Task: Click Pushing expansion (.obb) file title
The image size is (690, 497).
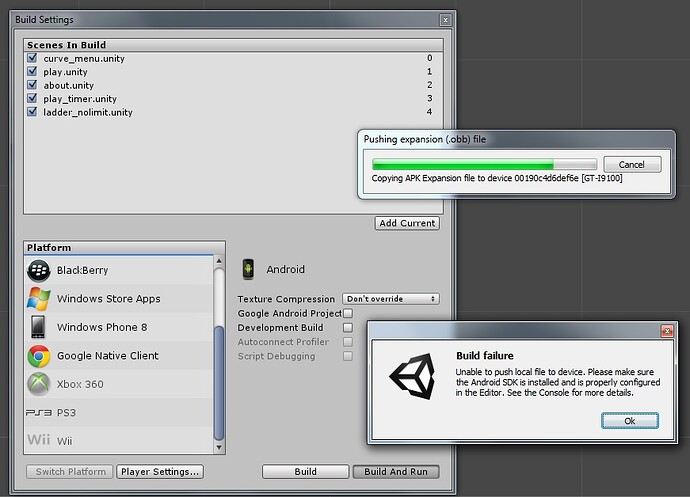Action: coord(425,139)
